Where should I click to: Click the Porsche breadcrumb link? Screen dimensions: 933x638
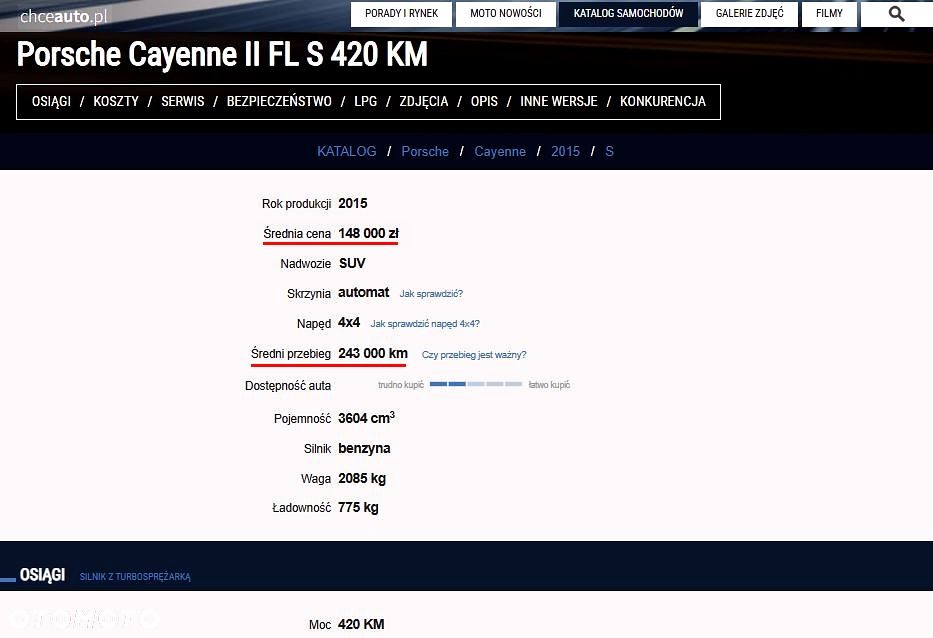coord(425,151)
